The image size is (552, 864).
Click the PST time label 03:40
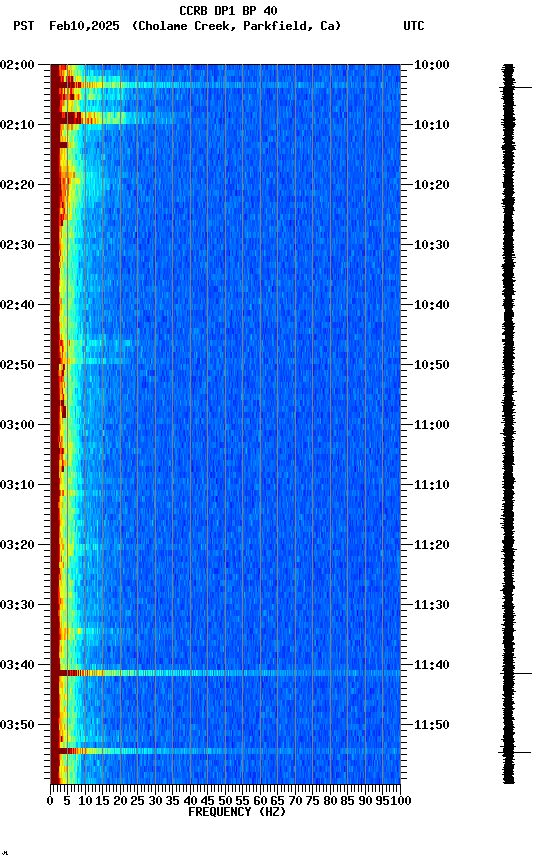click(17, 665)
